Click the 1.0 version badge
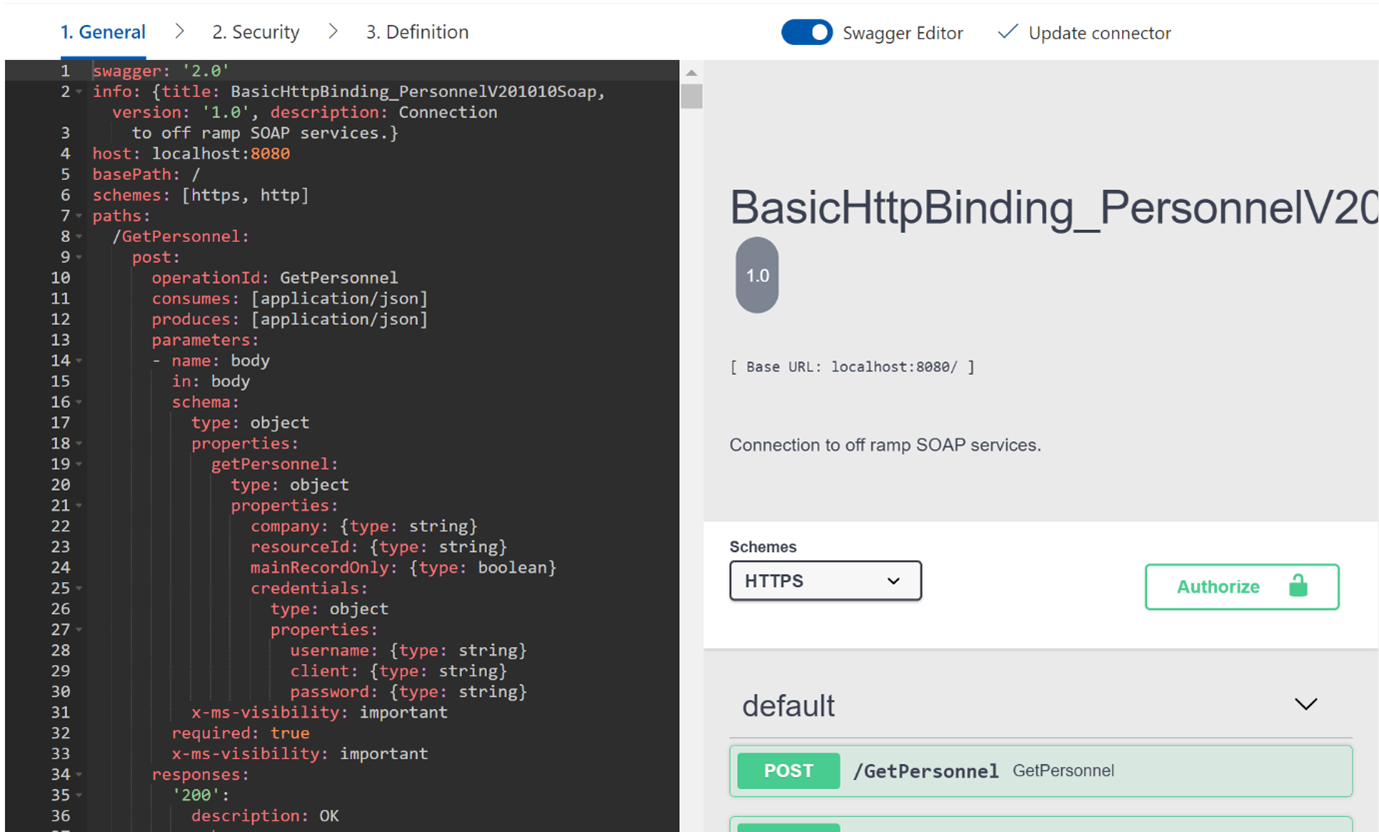 [x=757, y=275]
